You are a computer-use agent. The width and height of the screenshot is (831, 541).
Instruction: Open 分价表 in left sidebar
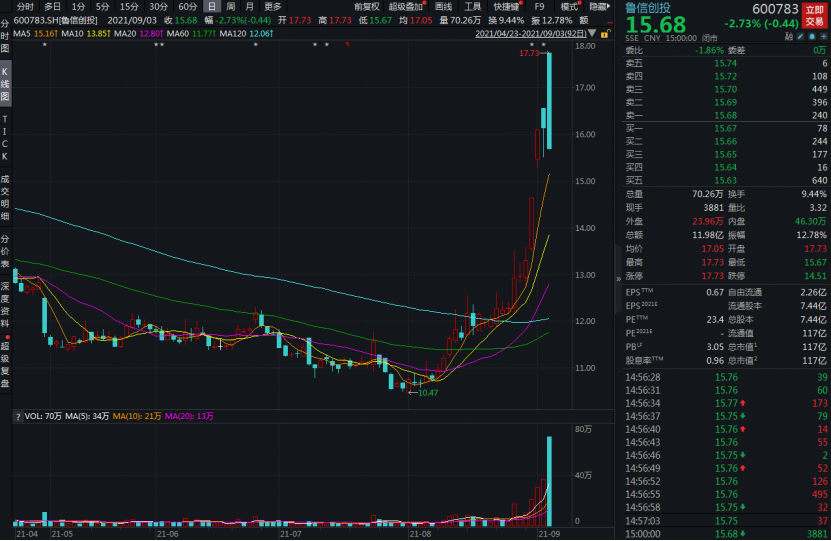click(x=5, y=251)
